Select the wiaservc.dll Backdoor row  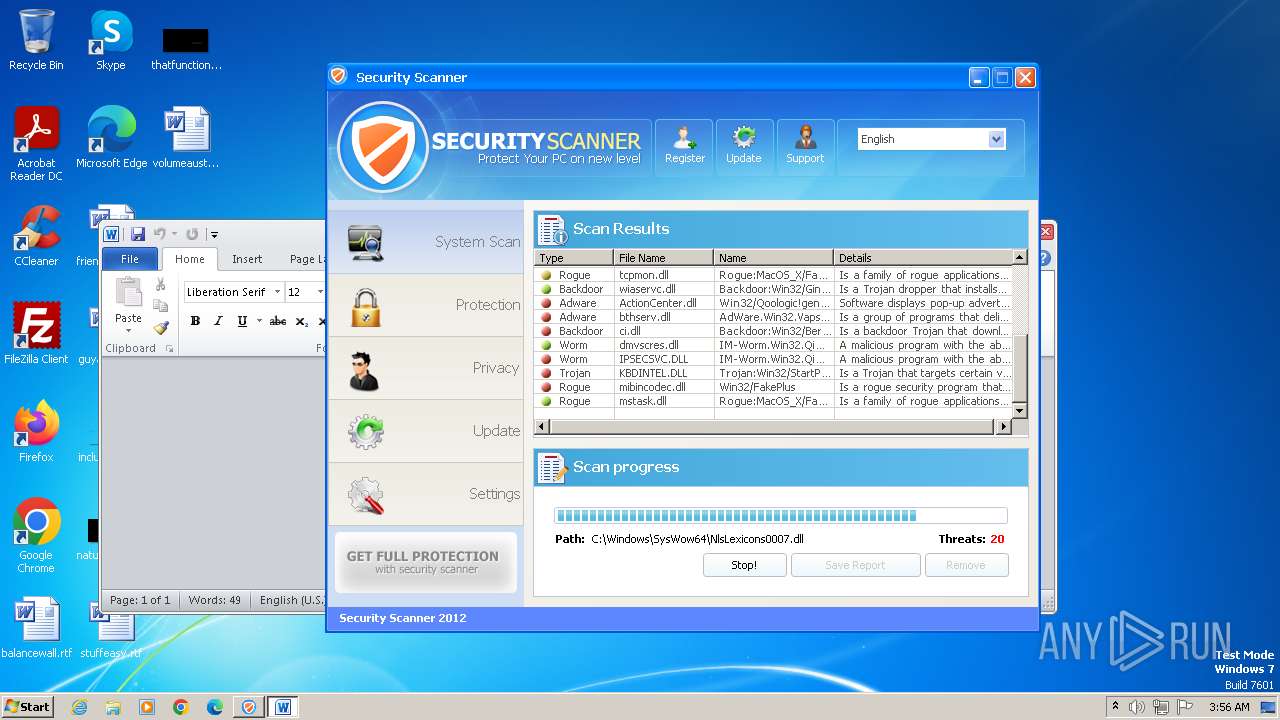pos(774,289)
